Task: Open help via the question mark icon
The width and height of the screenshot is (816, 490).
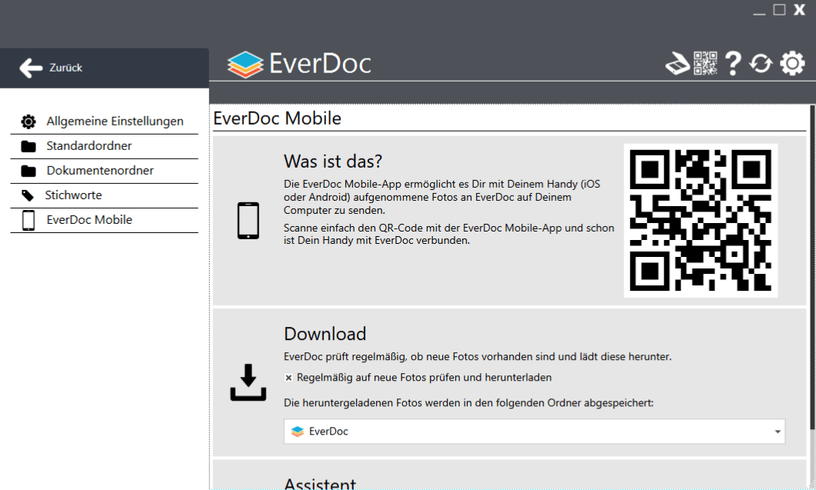Action: 733,63
